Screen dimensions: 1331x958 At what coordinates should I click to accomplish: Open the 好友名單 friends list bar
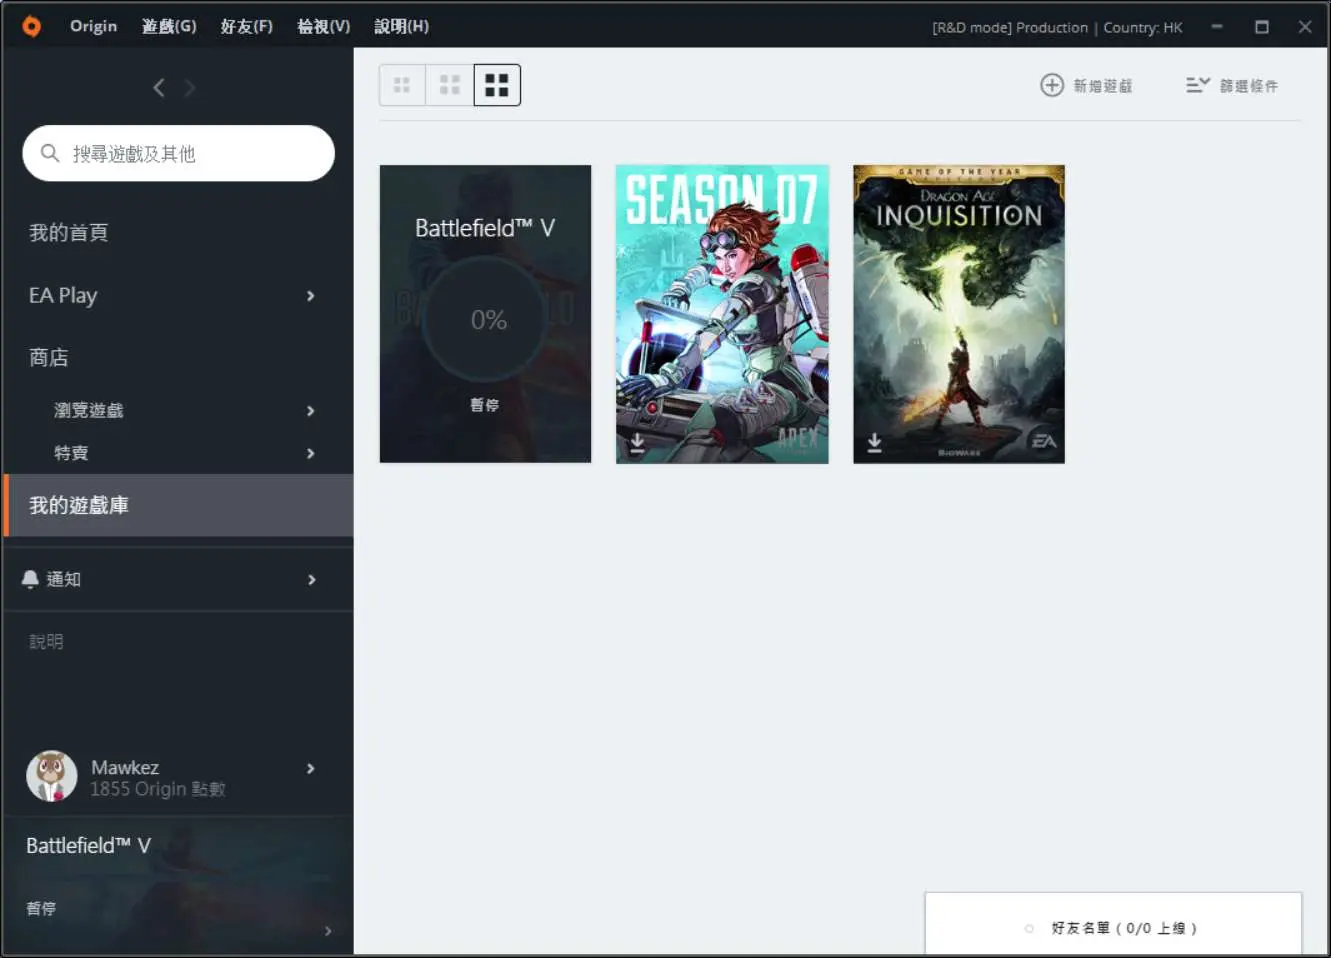click(1113, 924)
